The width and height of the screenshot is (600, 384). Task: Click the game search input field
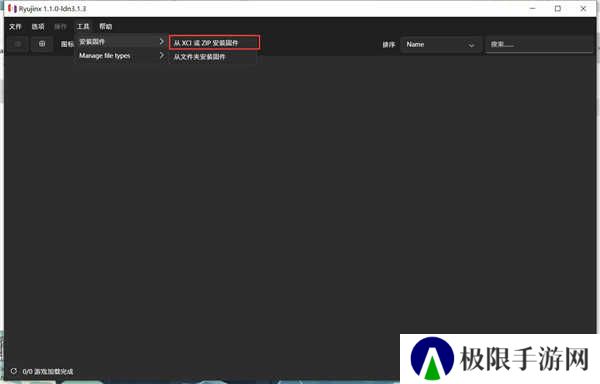pos(539,44)
